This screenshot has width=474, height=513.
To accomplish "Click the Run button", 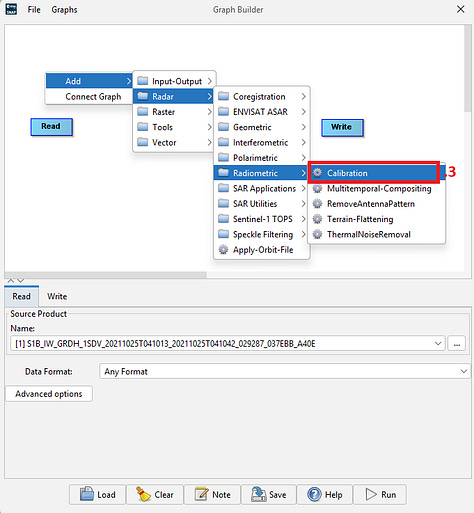I will [x=380, y=494].
